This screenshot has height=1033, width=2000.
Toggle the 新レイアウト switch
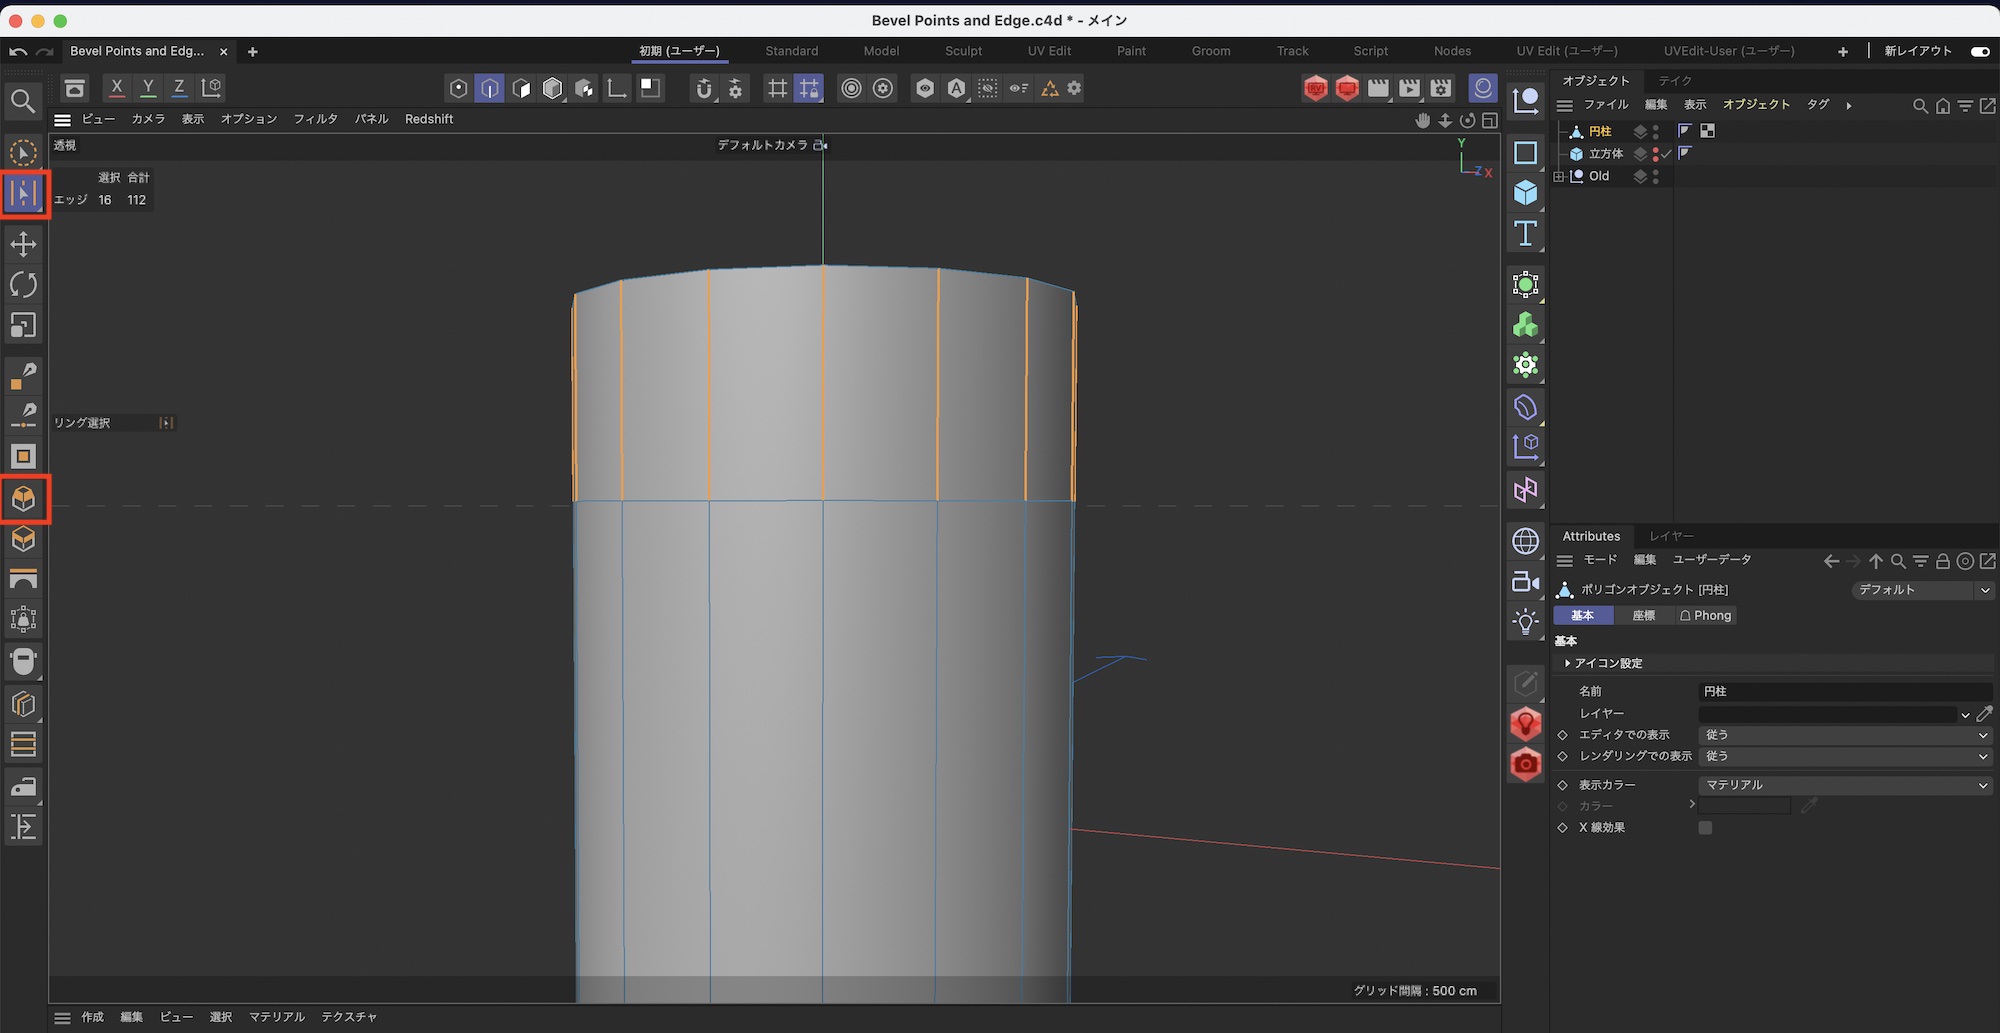click(1979, 51)
